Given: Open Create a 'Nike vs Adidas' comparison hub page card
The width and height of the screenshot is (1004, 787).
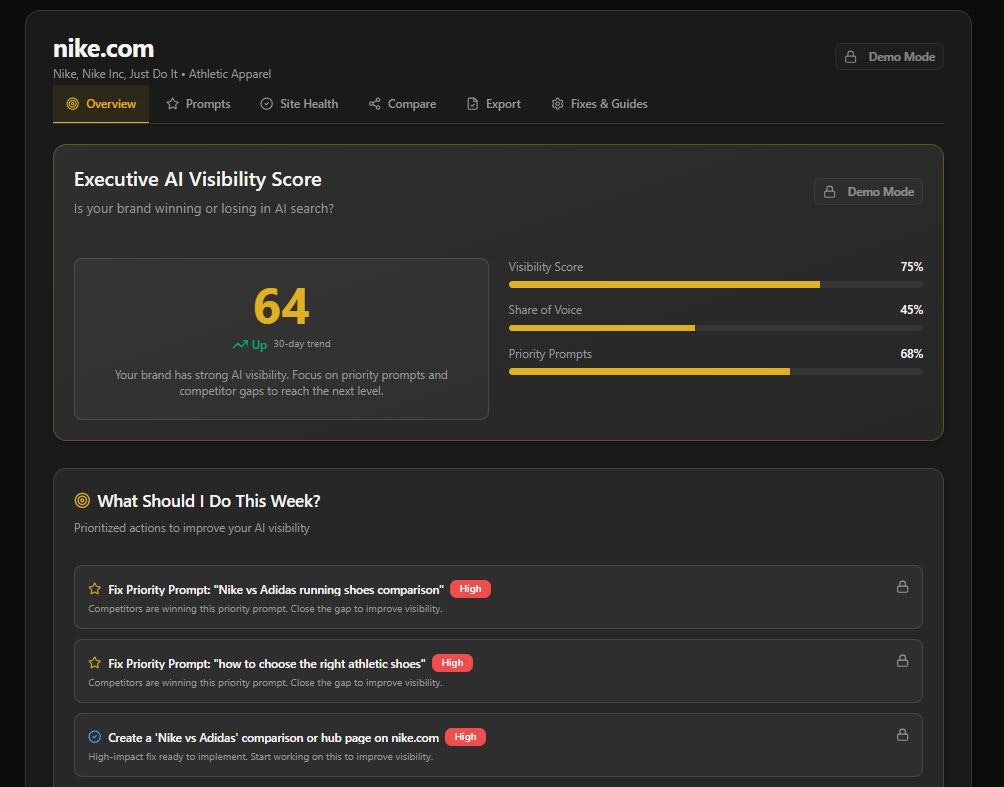Looking at the screenshot, I should click(x=498, y=745).
